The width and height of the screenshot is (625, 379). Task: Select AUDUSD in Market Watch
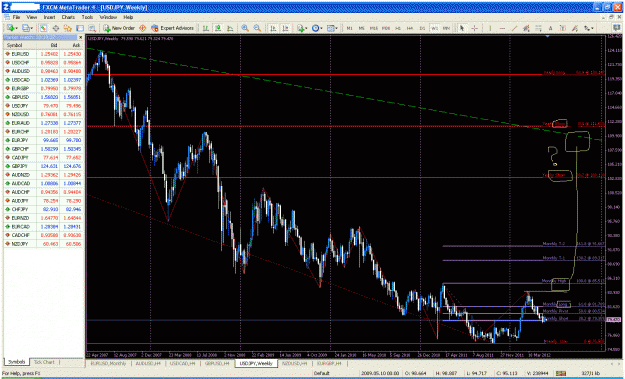coord(43,71)
